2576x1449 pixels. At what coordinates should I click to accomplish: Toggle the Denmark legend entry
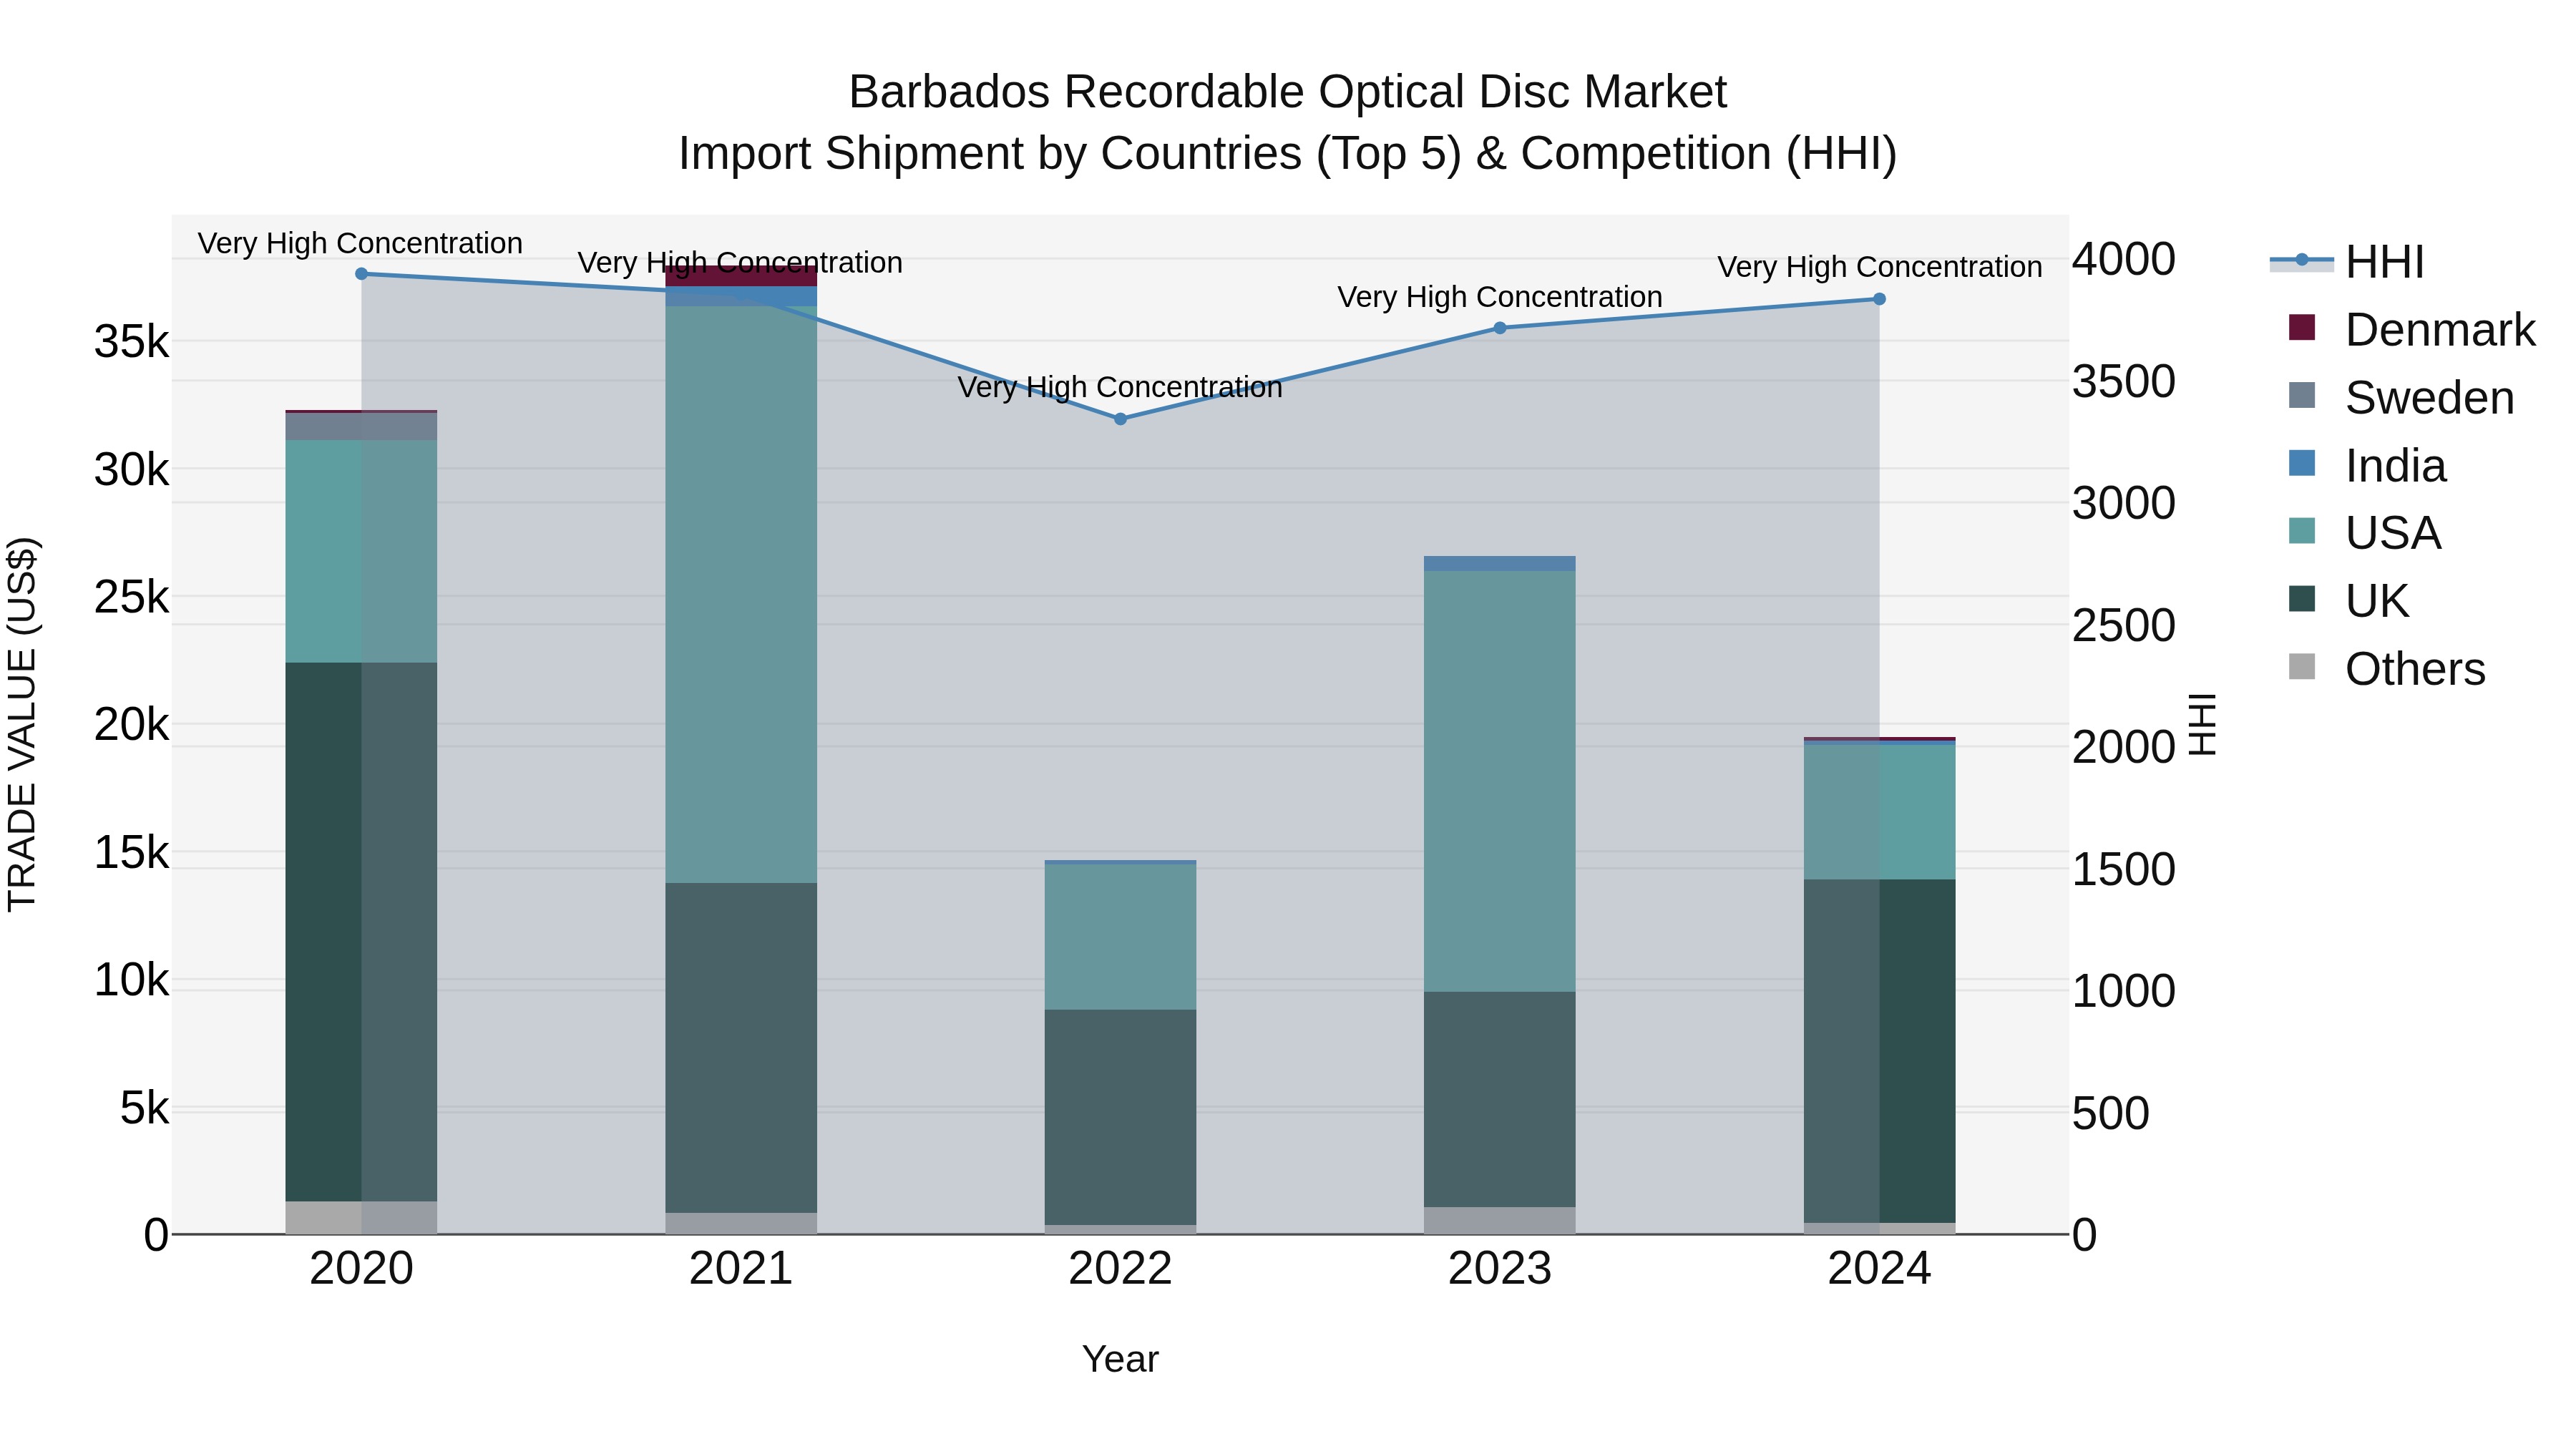click(x=2412, y=330)
